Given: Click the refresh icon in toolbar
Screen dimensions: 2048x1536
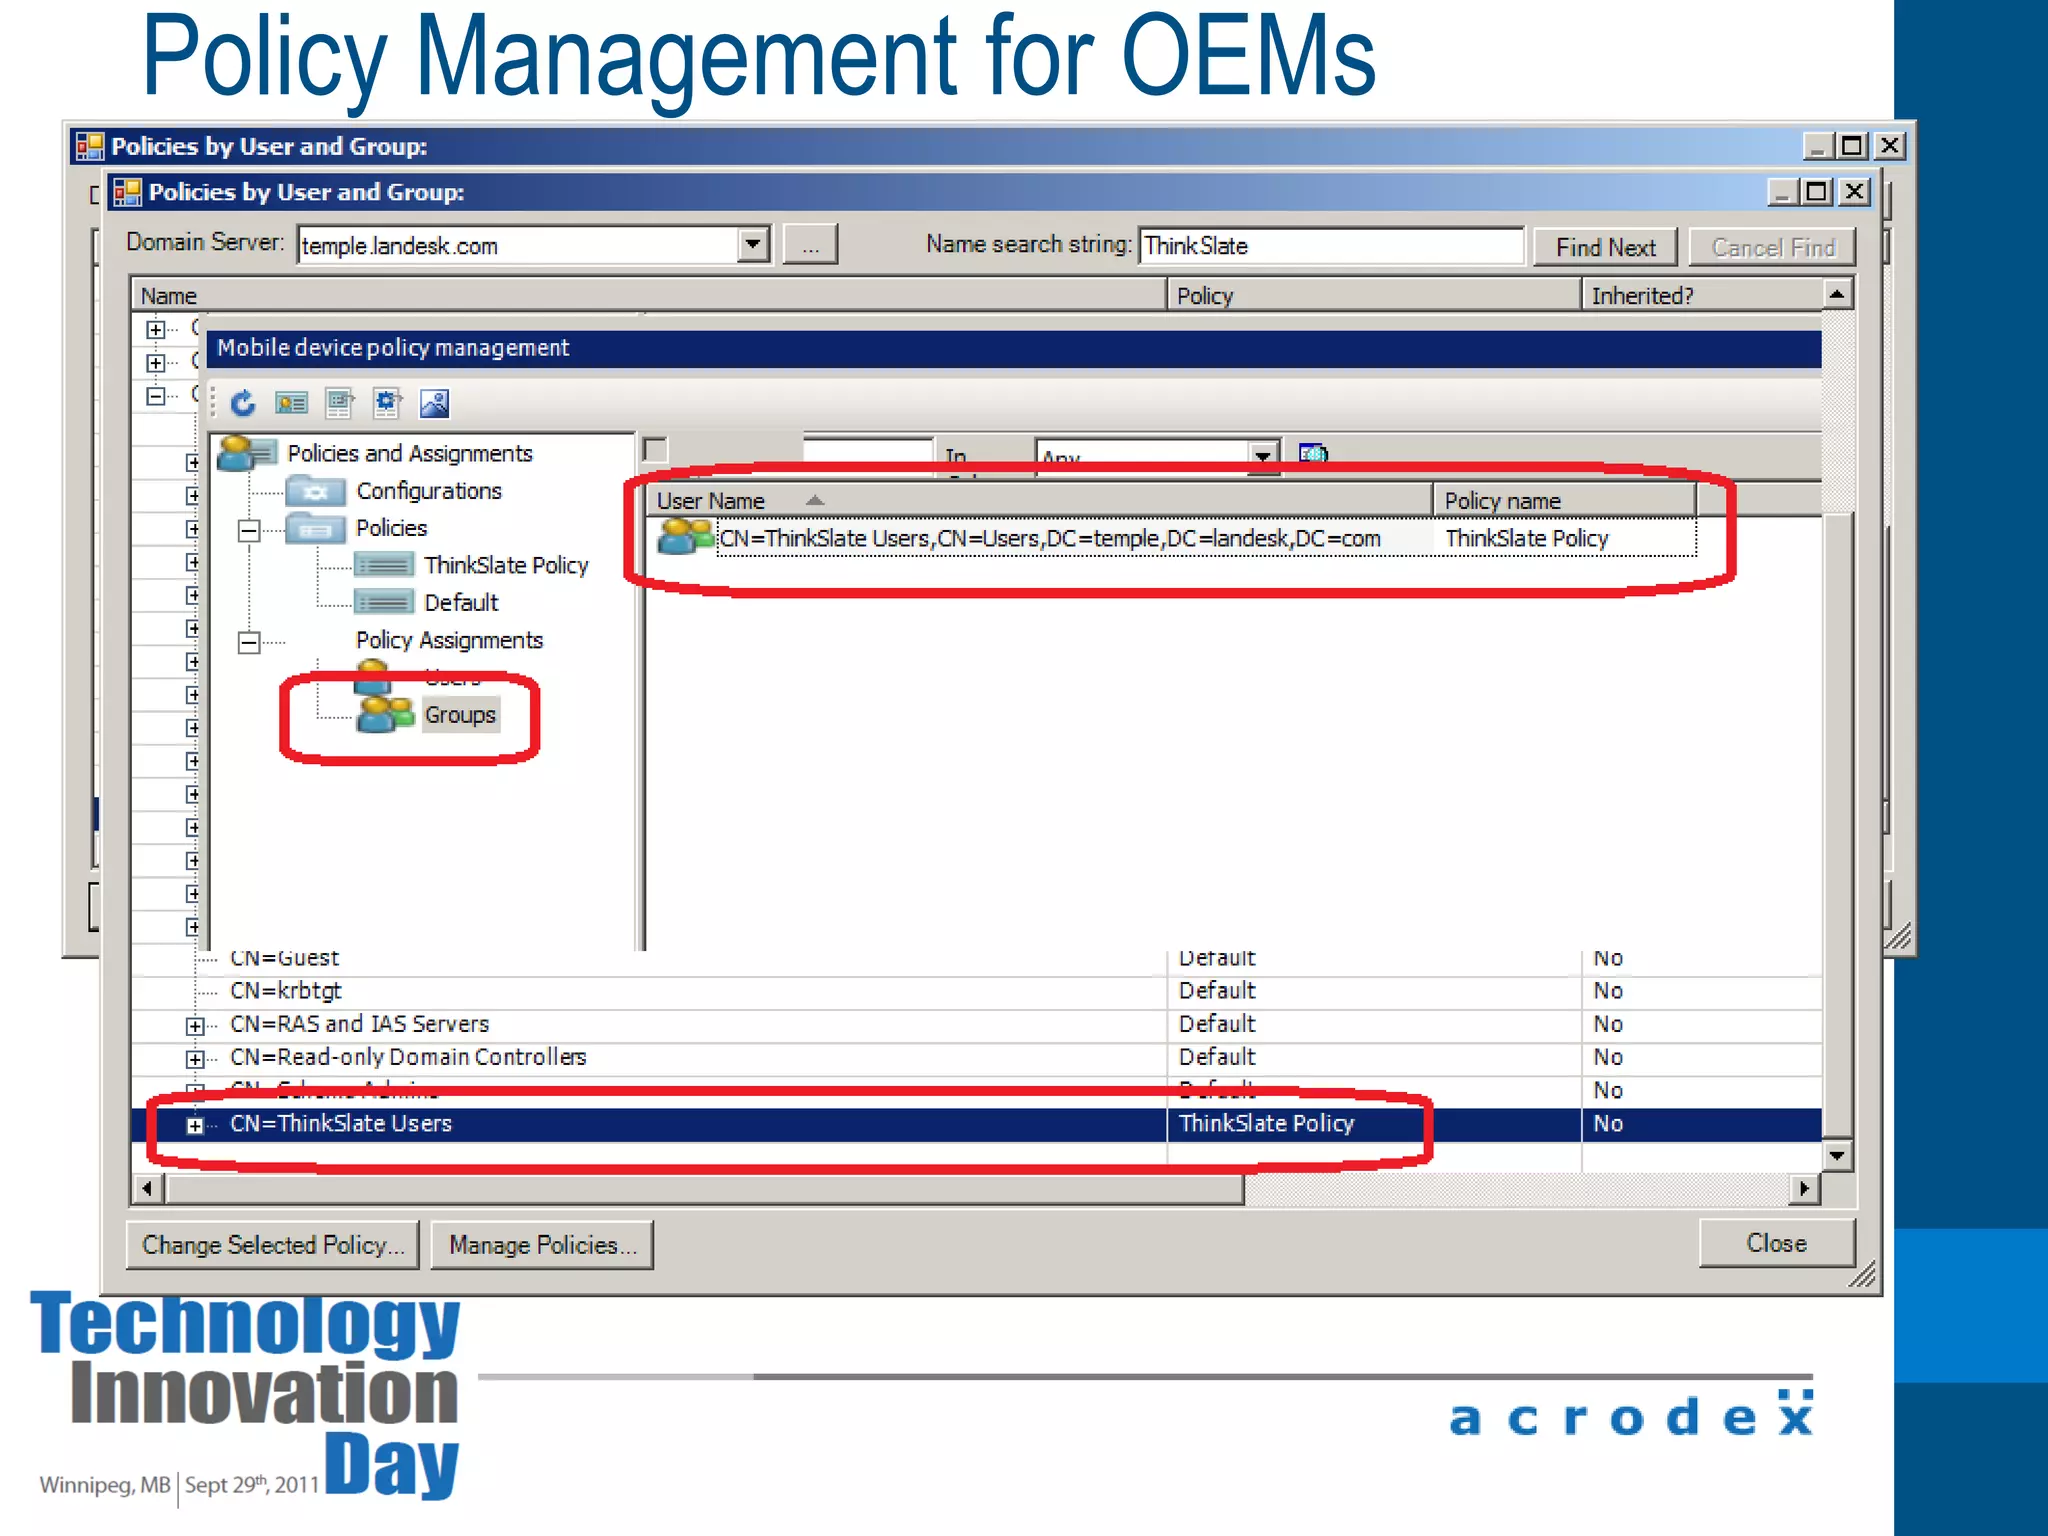Looking at the screenshot, I should click(x=243, y=403).
